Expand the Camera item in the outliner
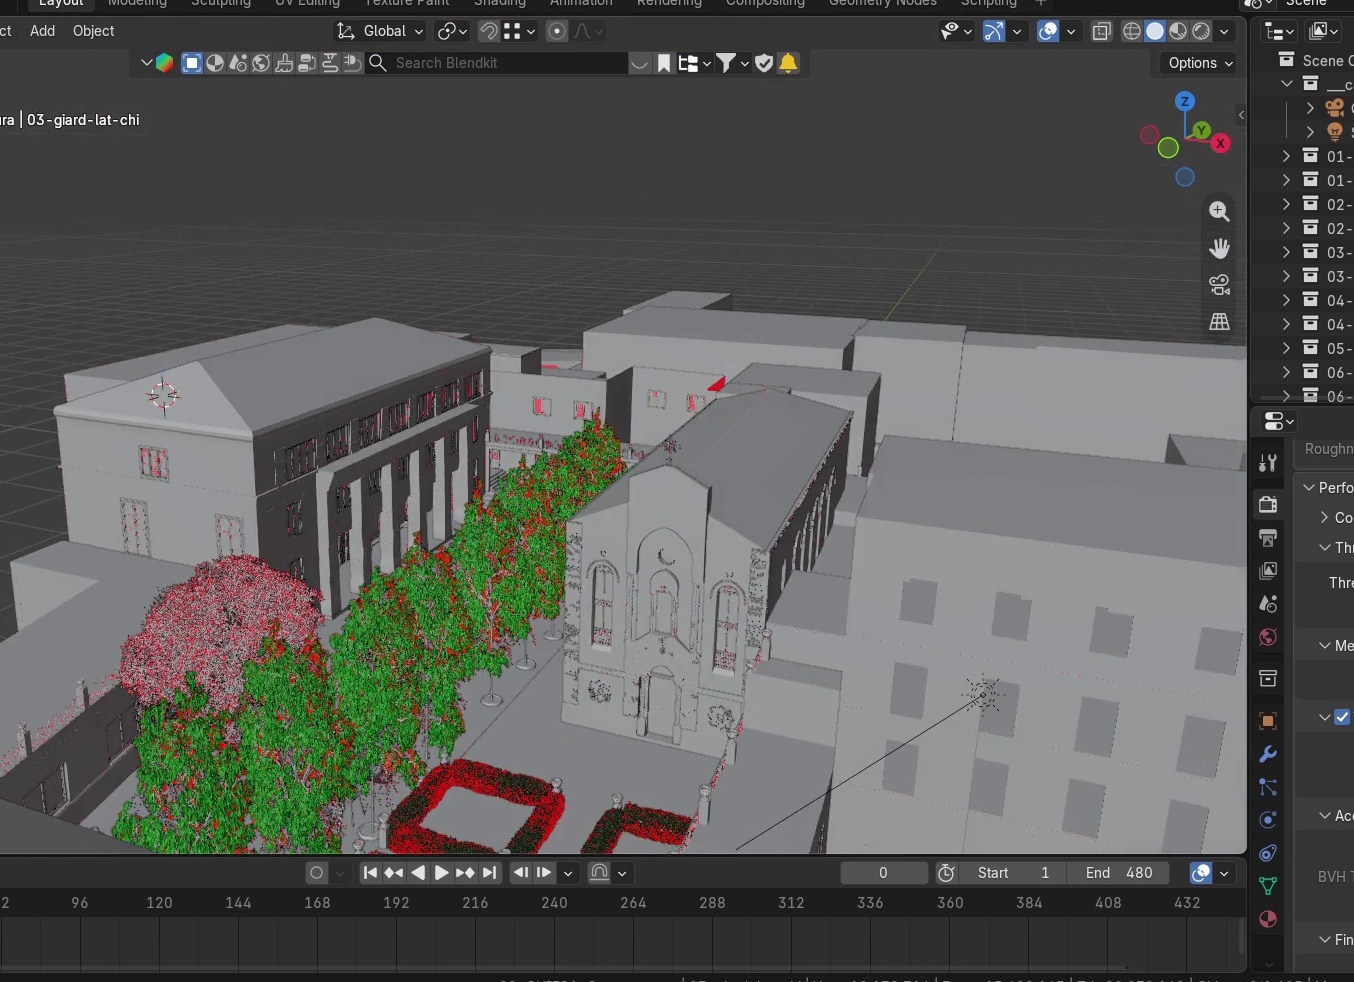 click(1310, 107)
